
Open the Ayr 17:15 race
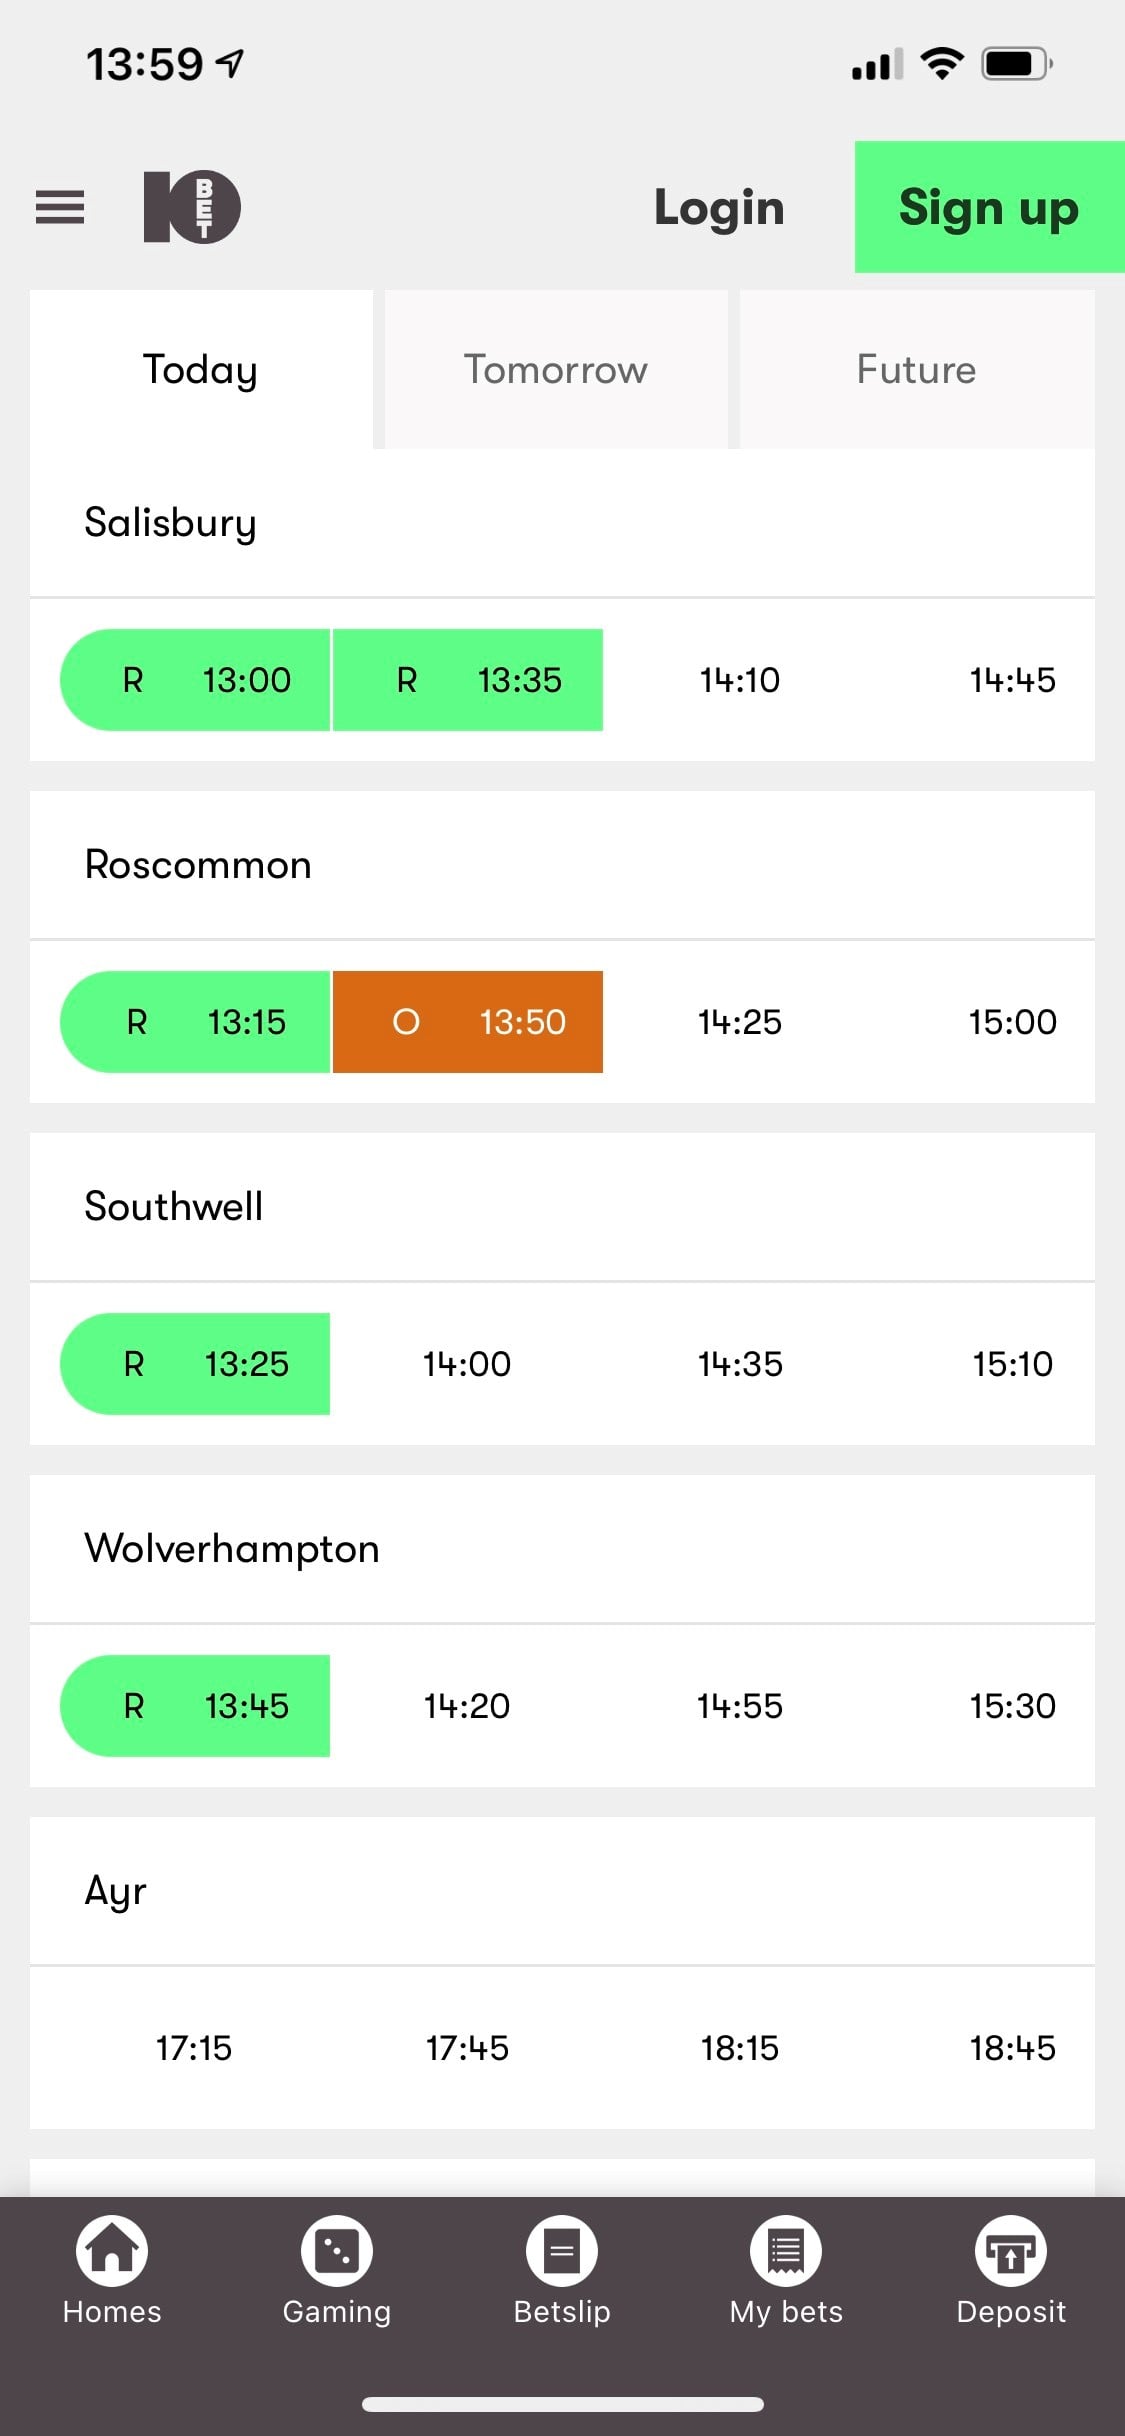point(194,2048)
